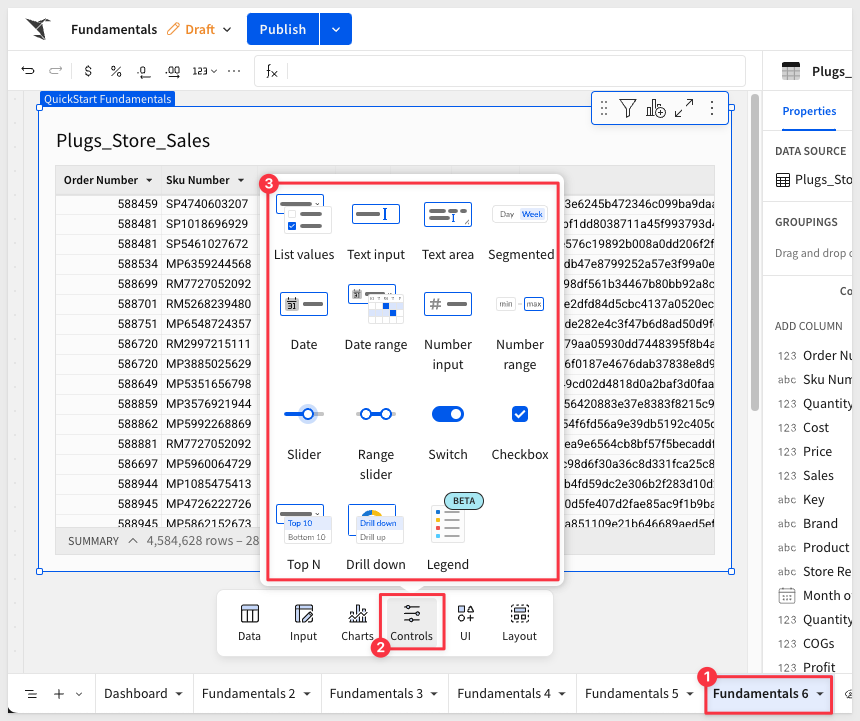Click the filter funnel icon
The height and width of the screenshot is (721, 860).
627,109
